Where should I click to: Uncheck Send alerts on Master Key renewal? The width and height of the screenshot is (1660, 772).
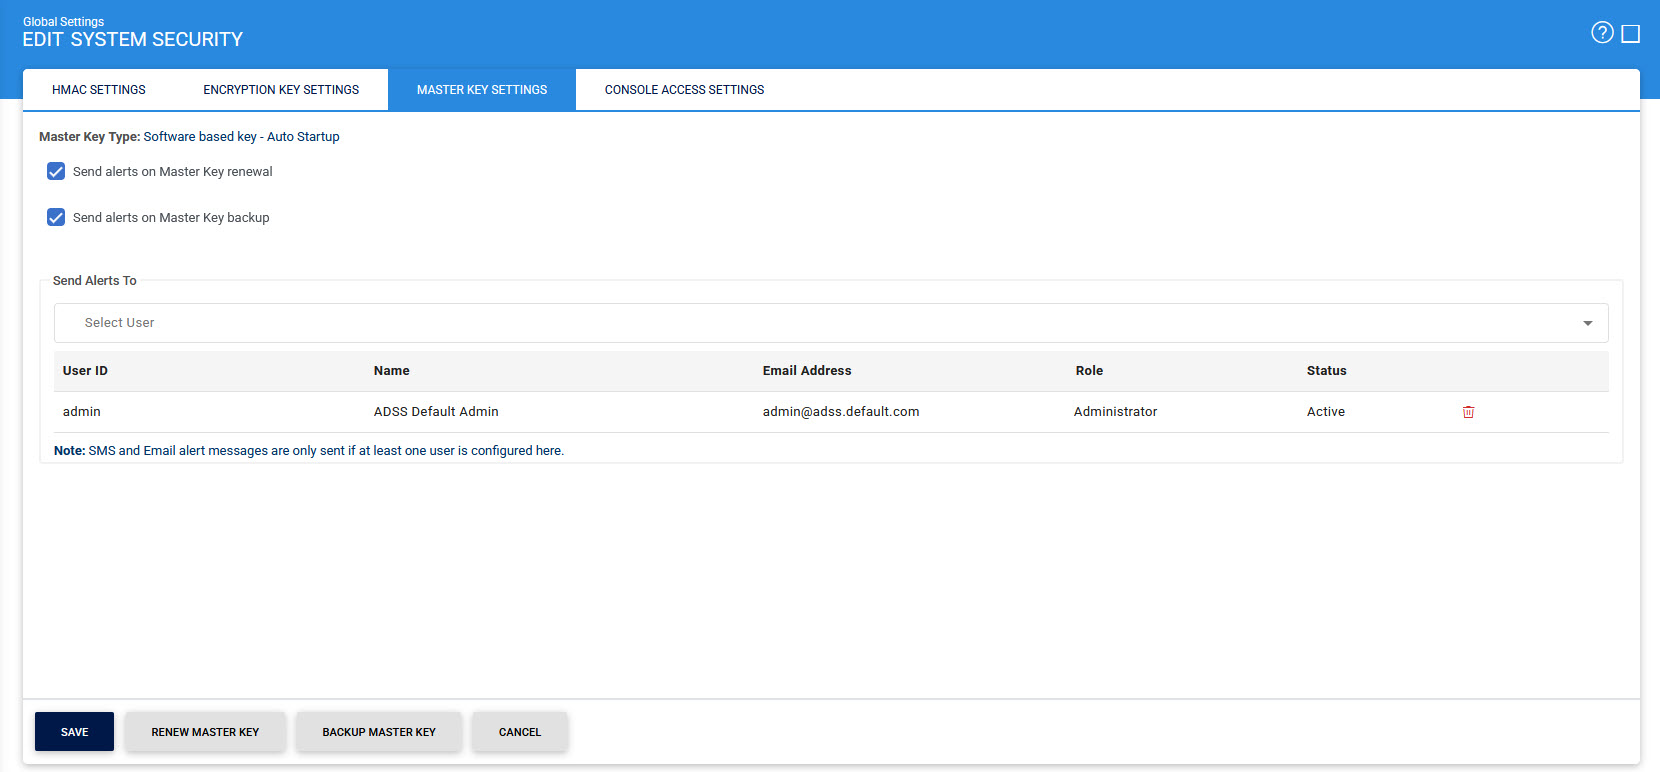pyautogui.click(x=56, y=172)
